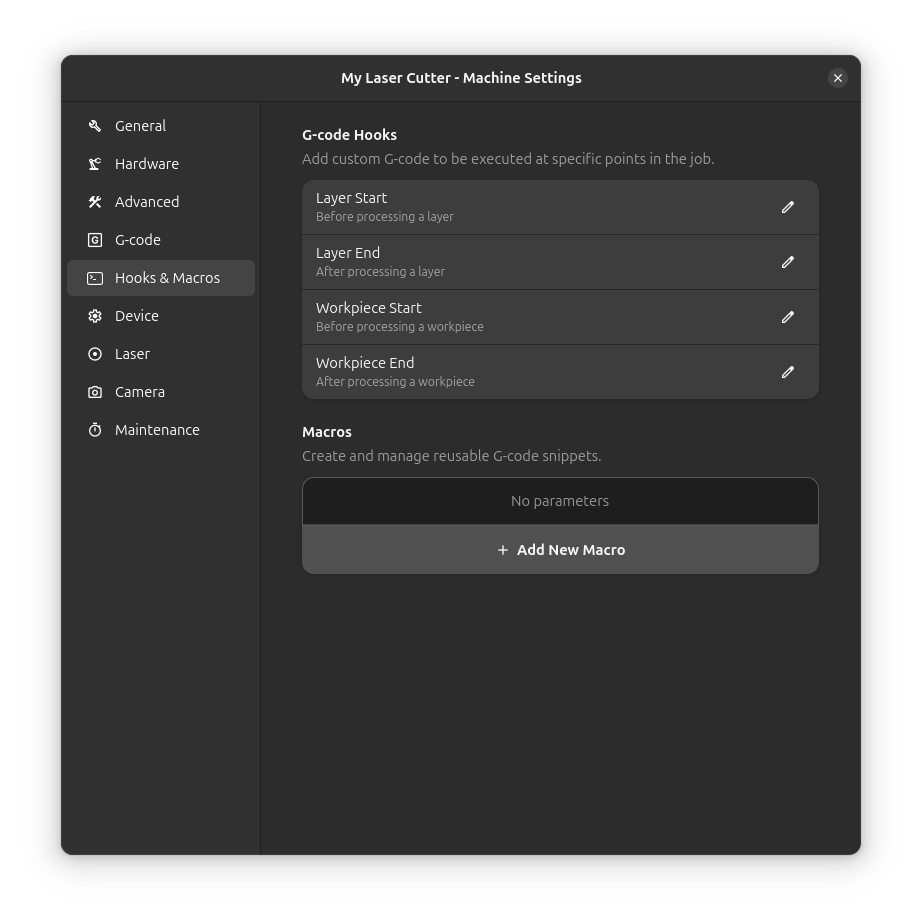Click the Hooks & Macros terminal icon

point(94,278)
